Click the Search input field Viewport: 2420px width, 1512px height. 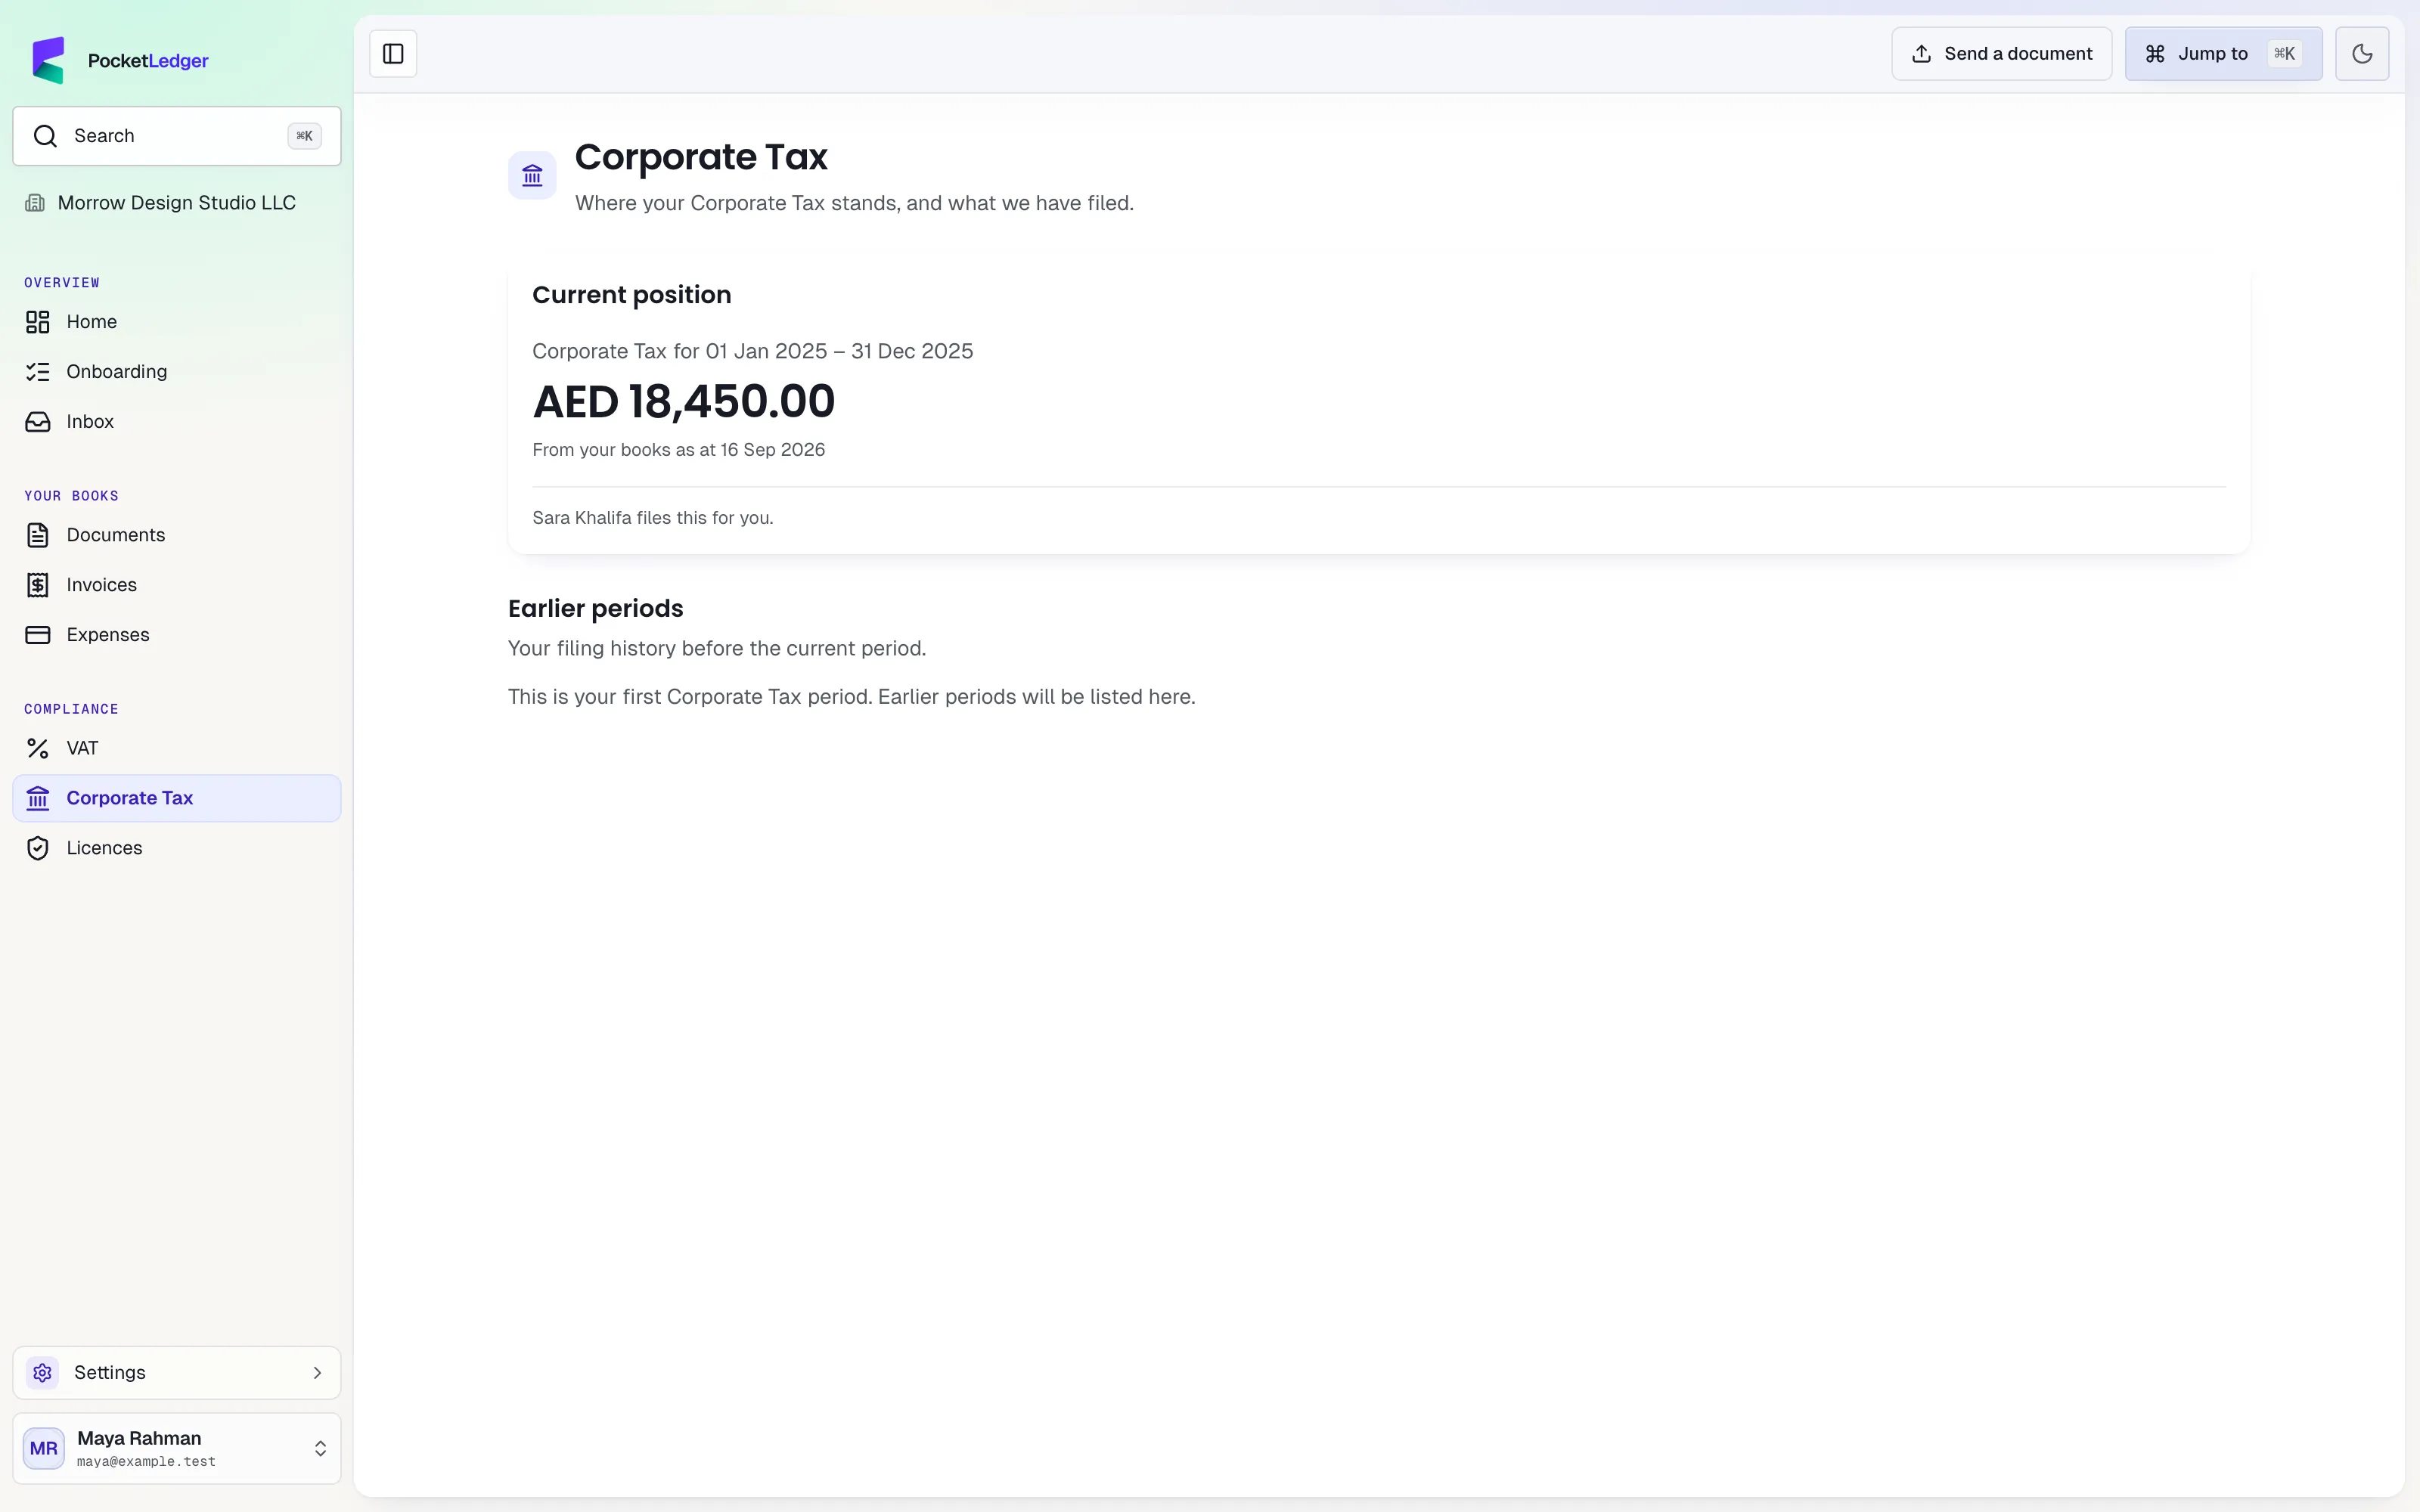(x=177, y=136)
